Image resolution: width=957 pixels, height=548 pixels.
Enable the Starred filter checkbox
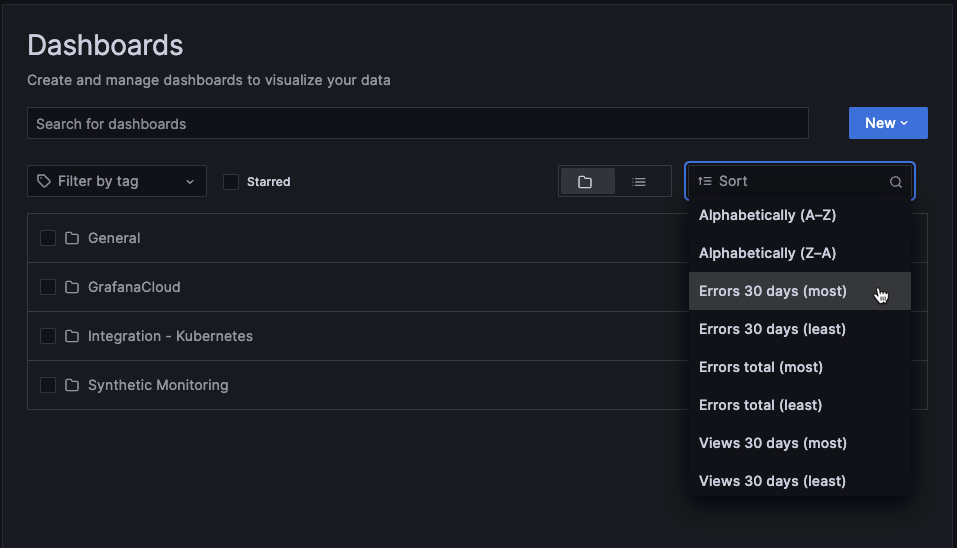click(x=231, y=182)
